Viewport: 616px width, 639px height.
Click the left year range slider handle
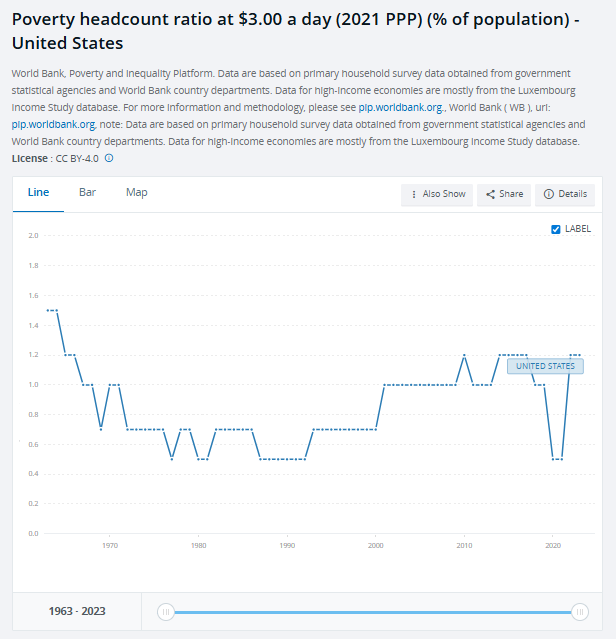coord(166,612)
